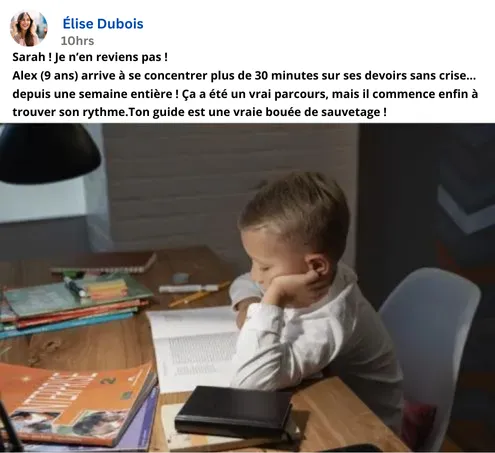Click the pencils lying on the desk

coord(197,292)
